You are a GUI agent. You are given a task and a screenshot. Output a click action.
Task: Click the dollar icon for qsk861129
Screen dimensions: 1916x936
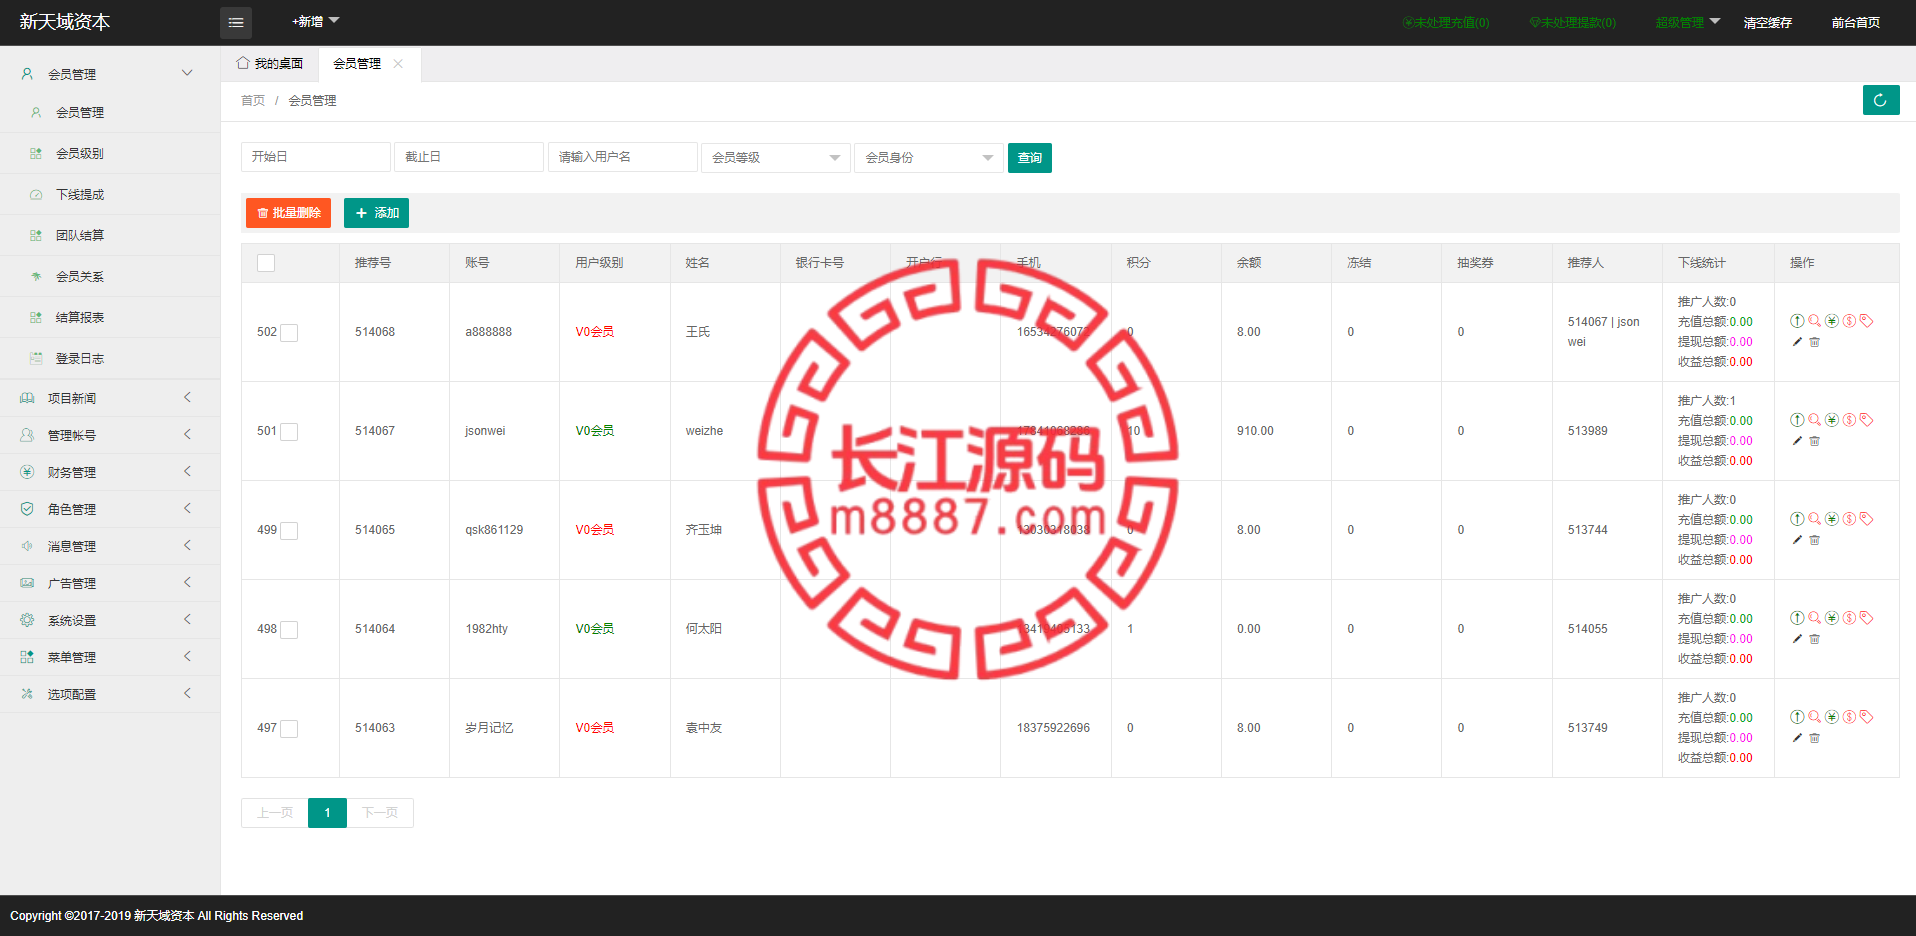click(x=1849, y=519)
